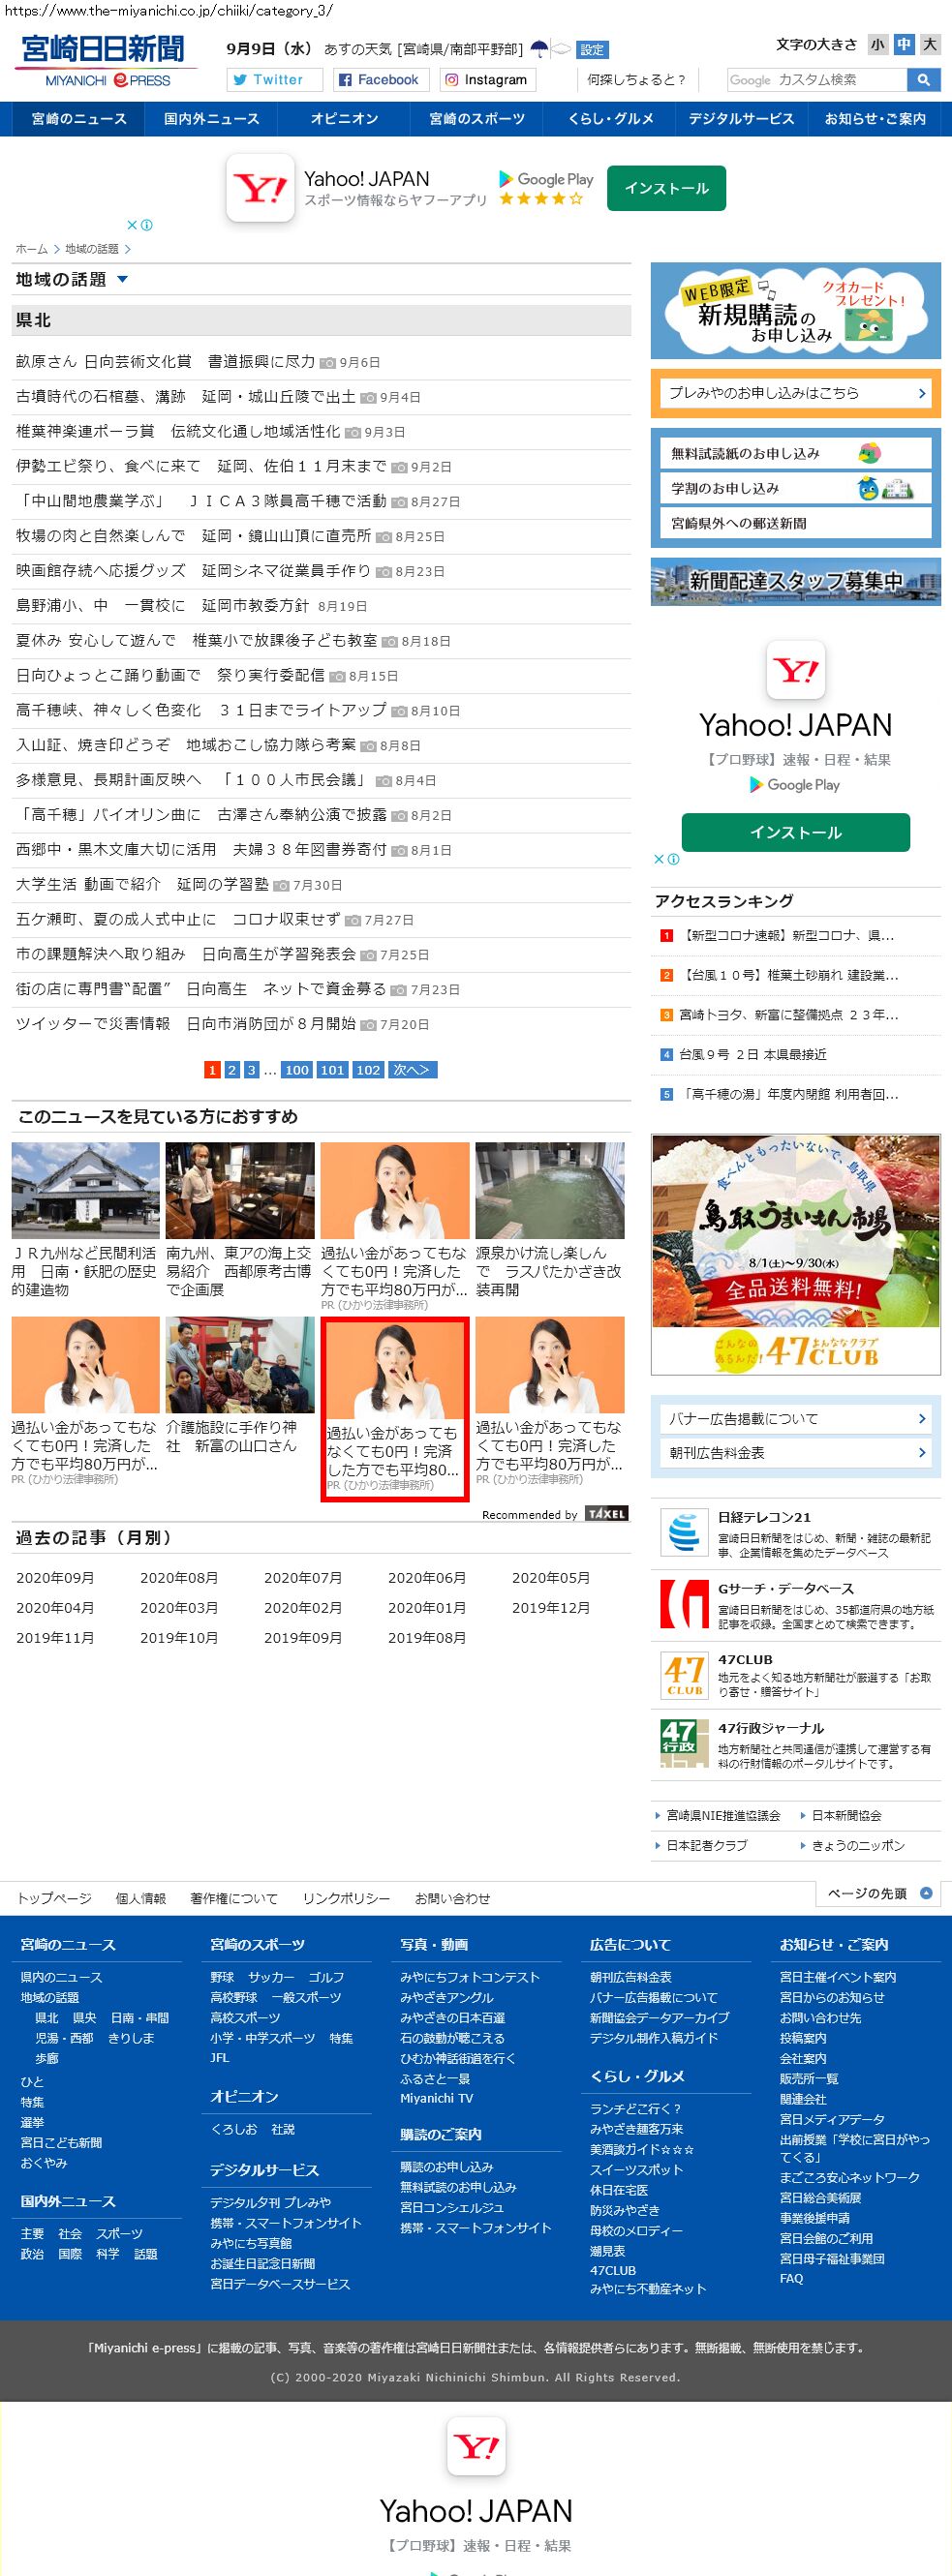The height and width of the screenshot is (2576, 952).
Task: Open footer link みやにちフォトコンテスト
Action: 469,1977
